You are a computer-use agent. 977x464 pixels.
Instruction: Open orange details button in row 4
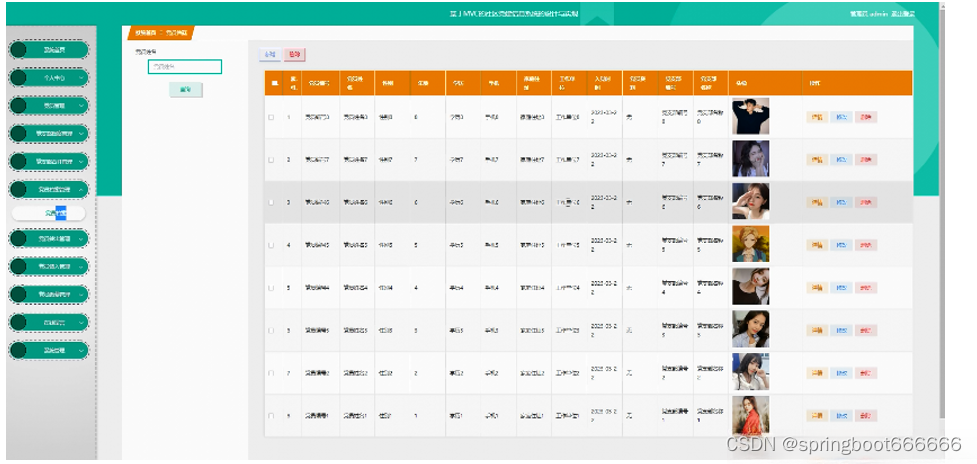[x=816, y=245]
